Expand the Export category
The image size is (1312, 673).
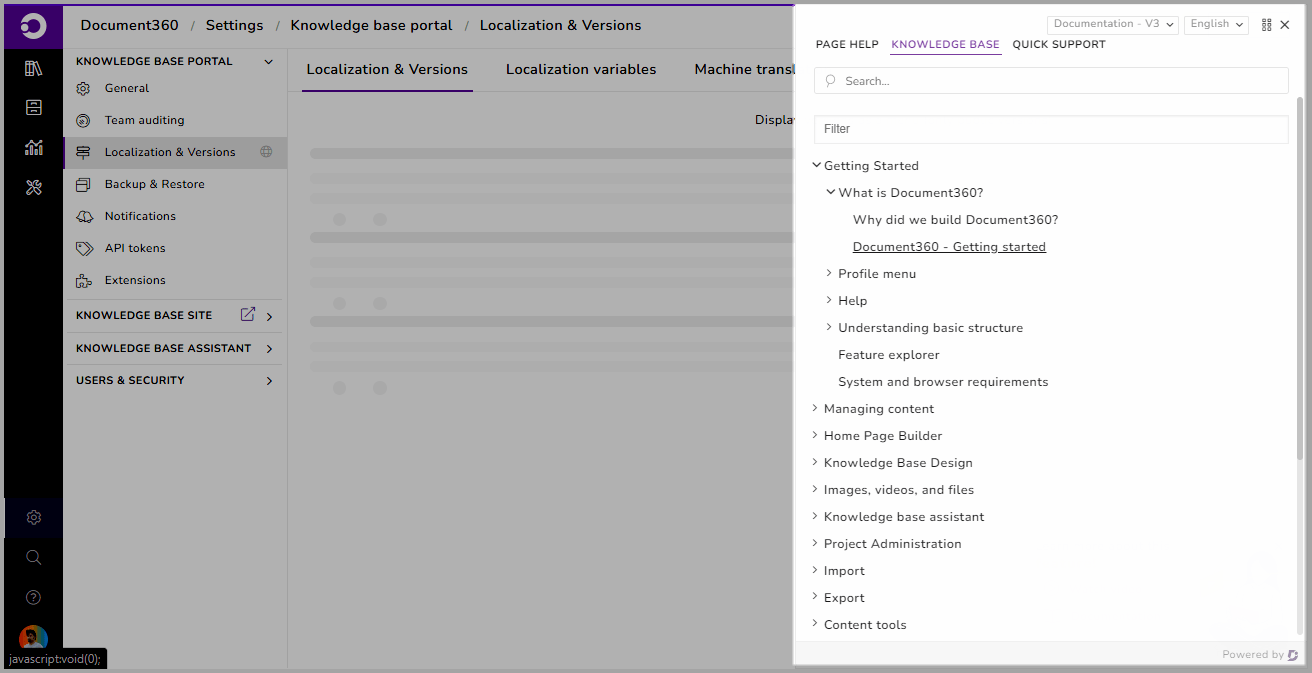[x=815, y=597]
